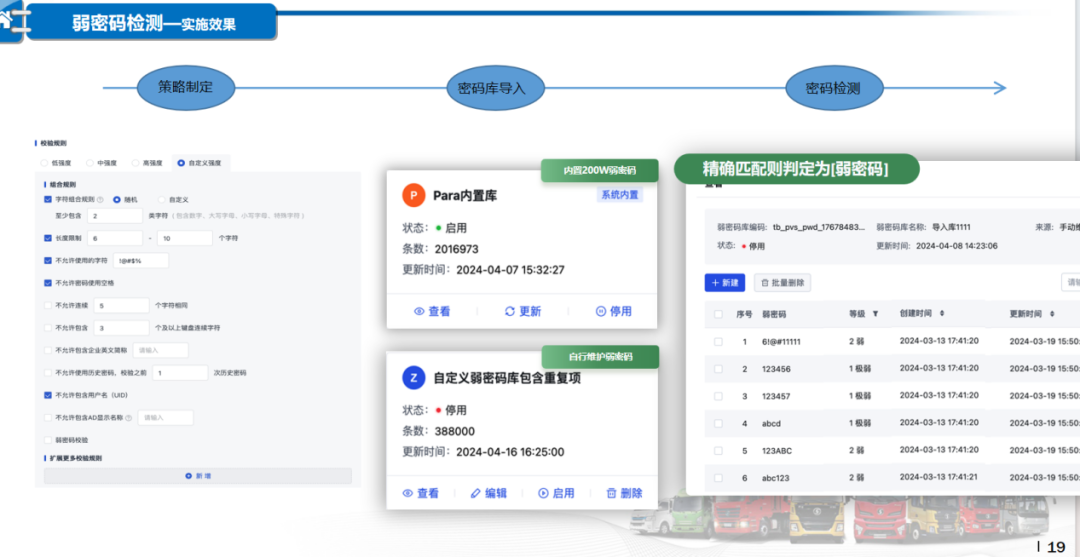Screen dimensions: 1080x557
Task: Click the 密码检测 step oval
Action: click(834, 89)
